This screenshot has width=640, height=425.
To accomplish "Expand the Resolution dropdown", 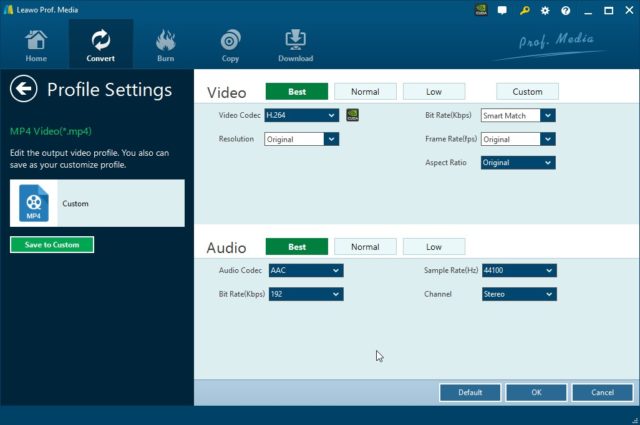I will (331, 139).
